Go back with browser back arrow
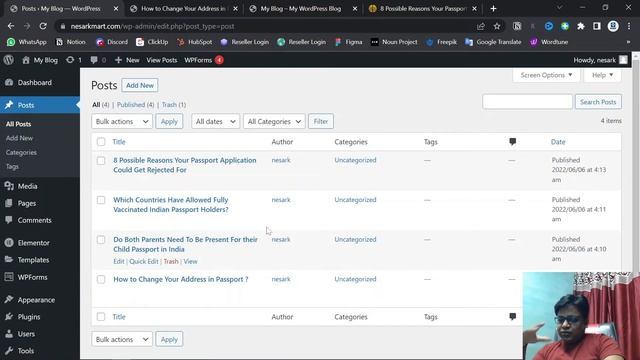This screenshot has width=640, height=360. click(x=11, y=26)
